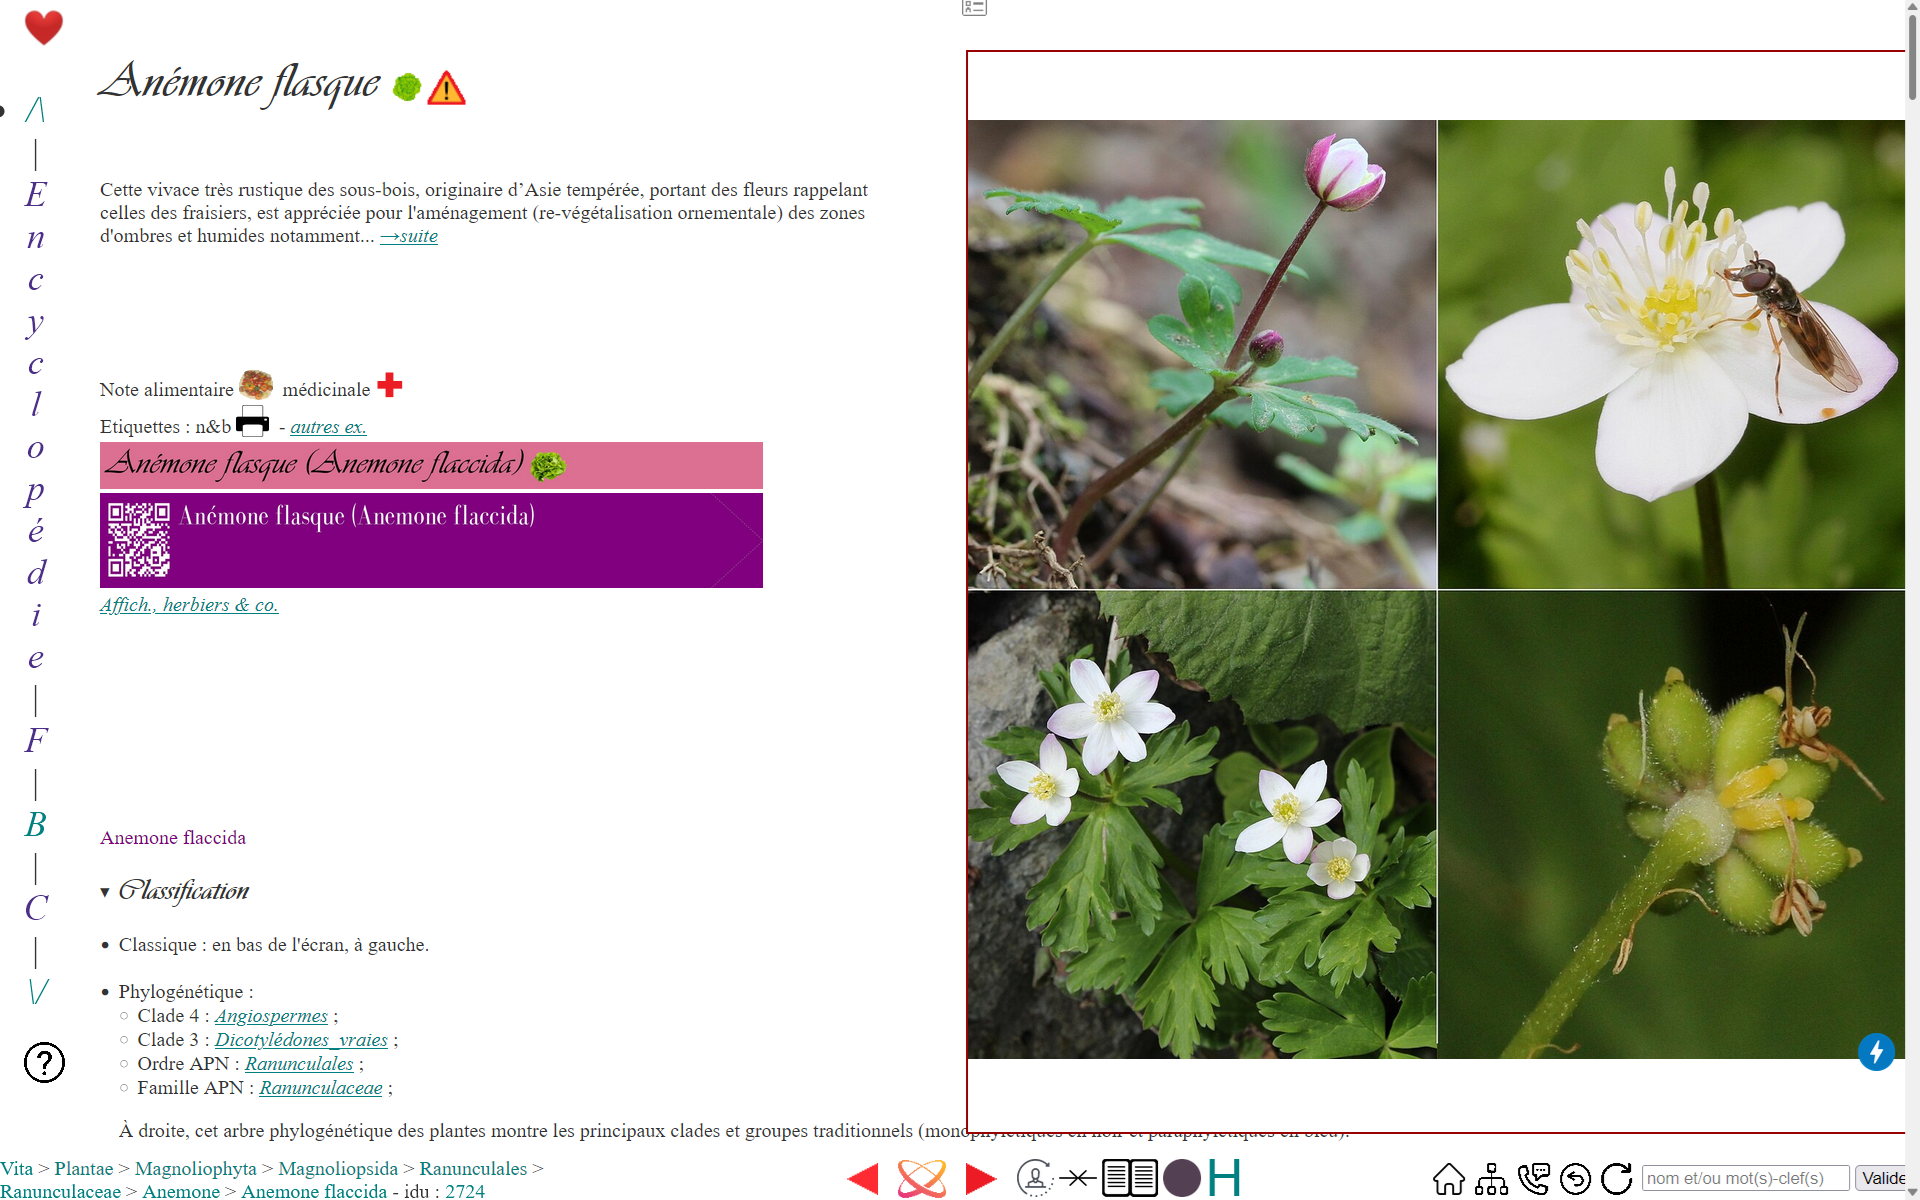Expand description with the suite link

[409, 236]
